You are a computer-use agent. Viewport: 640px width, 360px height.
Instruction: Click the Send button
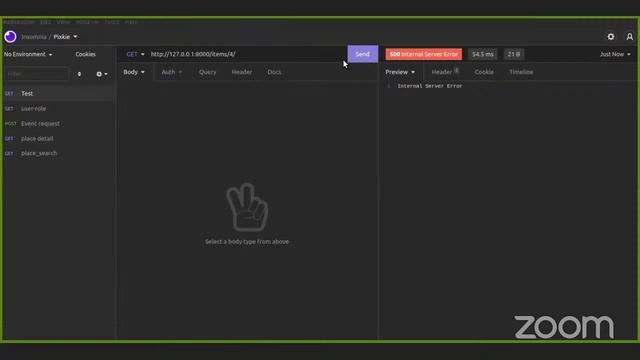pyautogui.click(x=362, y=54)
